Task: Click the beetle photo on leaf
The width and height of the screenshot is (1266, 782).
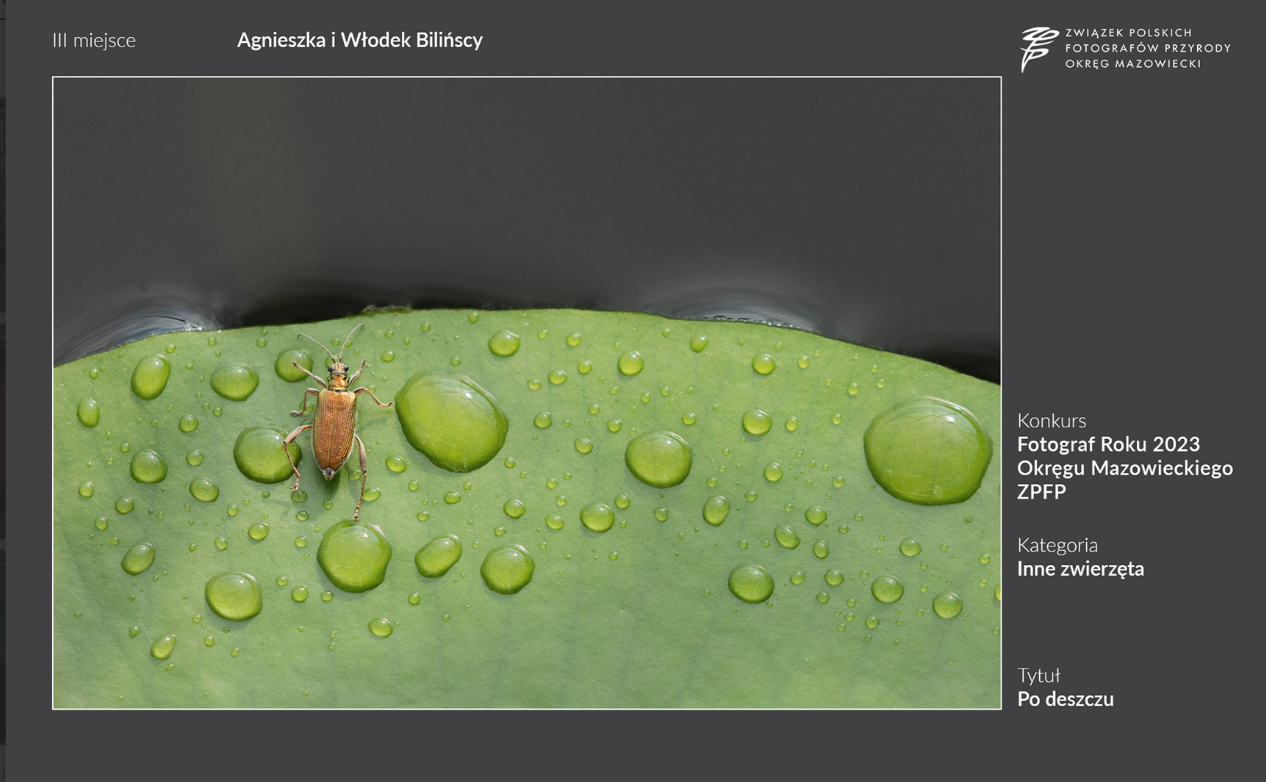Action: coord(527,393)
